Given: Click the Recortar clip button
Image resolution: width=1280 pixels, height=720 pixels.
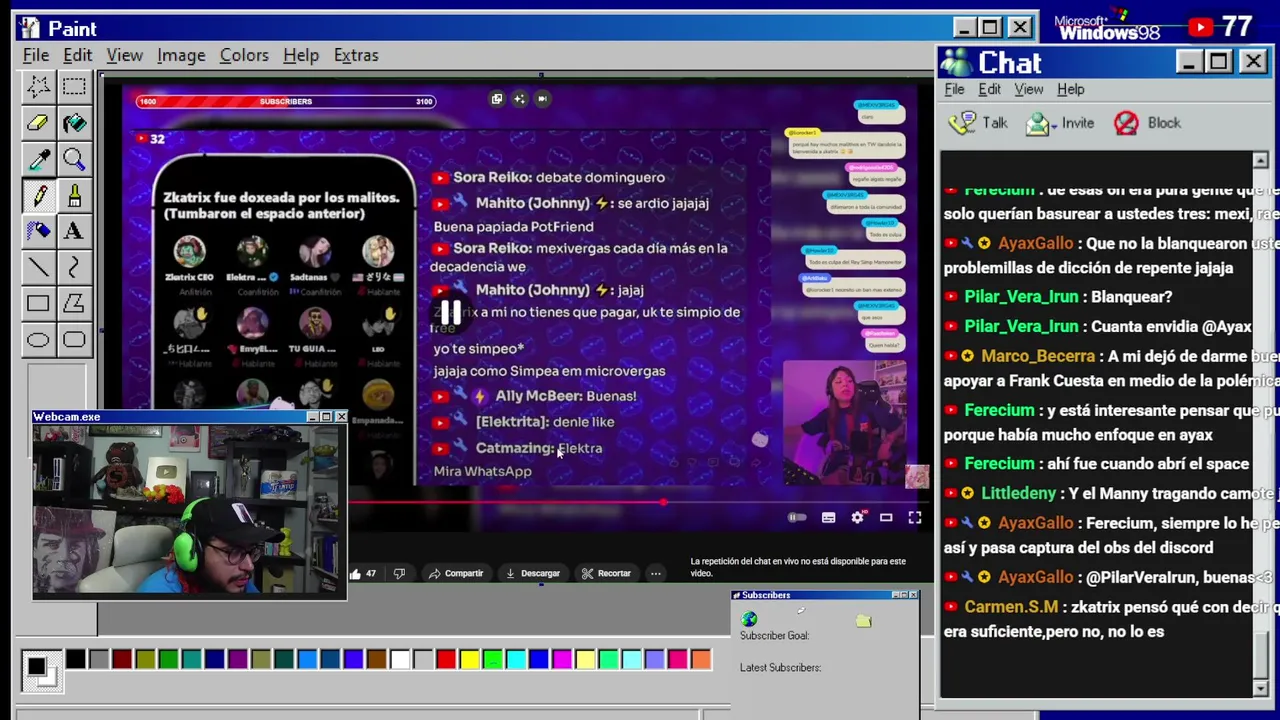Looking at the screenshot, I should click(x=606, y=573).
